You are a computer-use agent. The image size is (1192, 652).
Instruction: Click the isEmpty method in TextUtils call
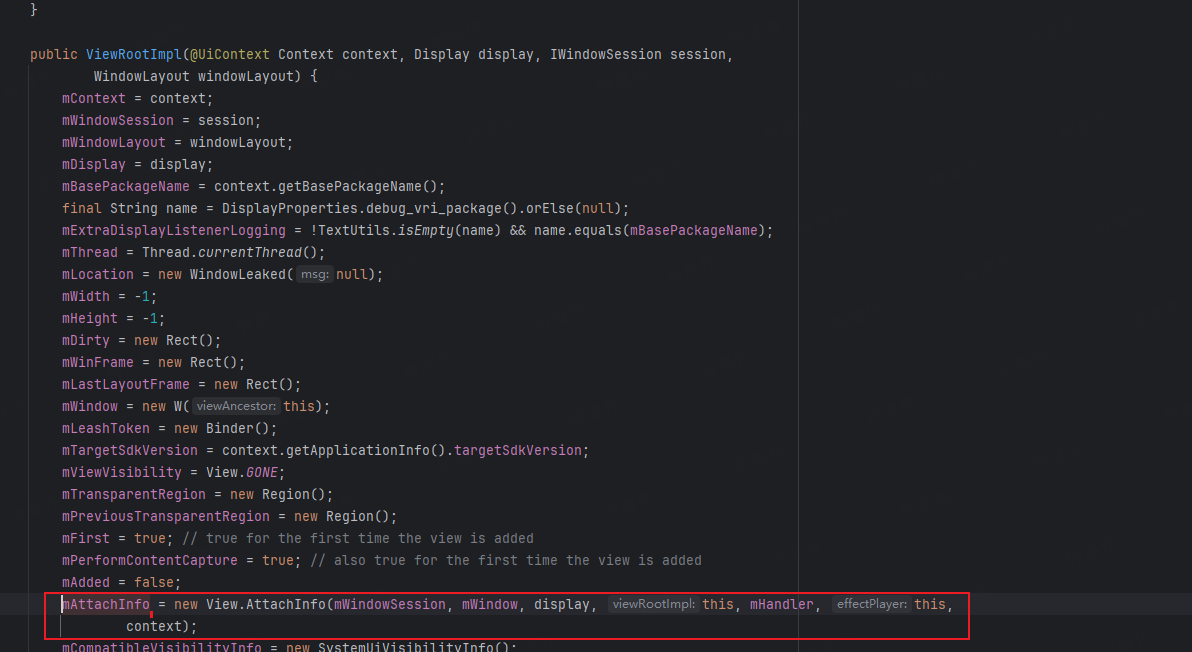[426, 231]
